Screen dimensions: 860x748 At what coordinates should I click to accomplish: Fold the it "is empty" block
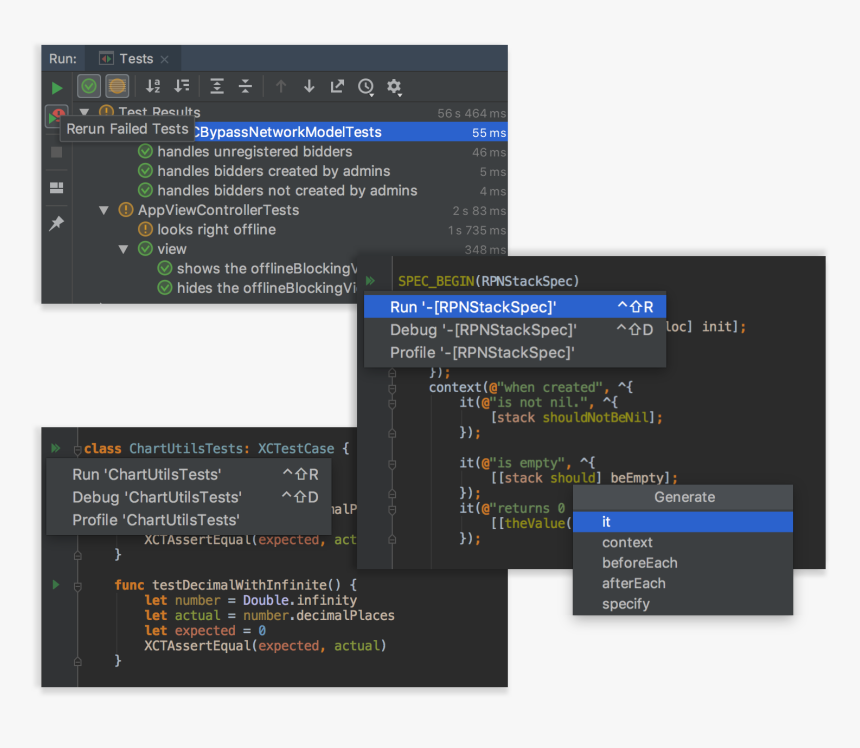click(392, 464)
